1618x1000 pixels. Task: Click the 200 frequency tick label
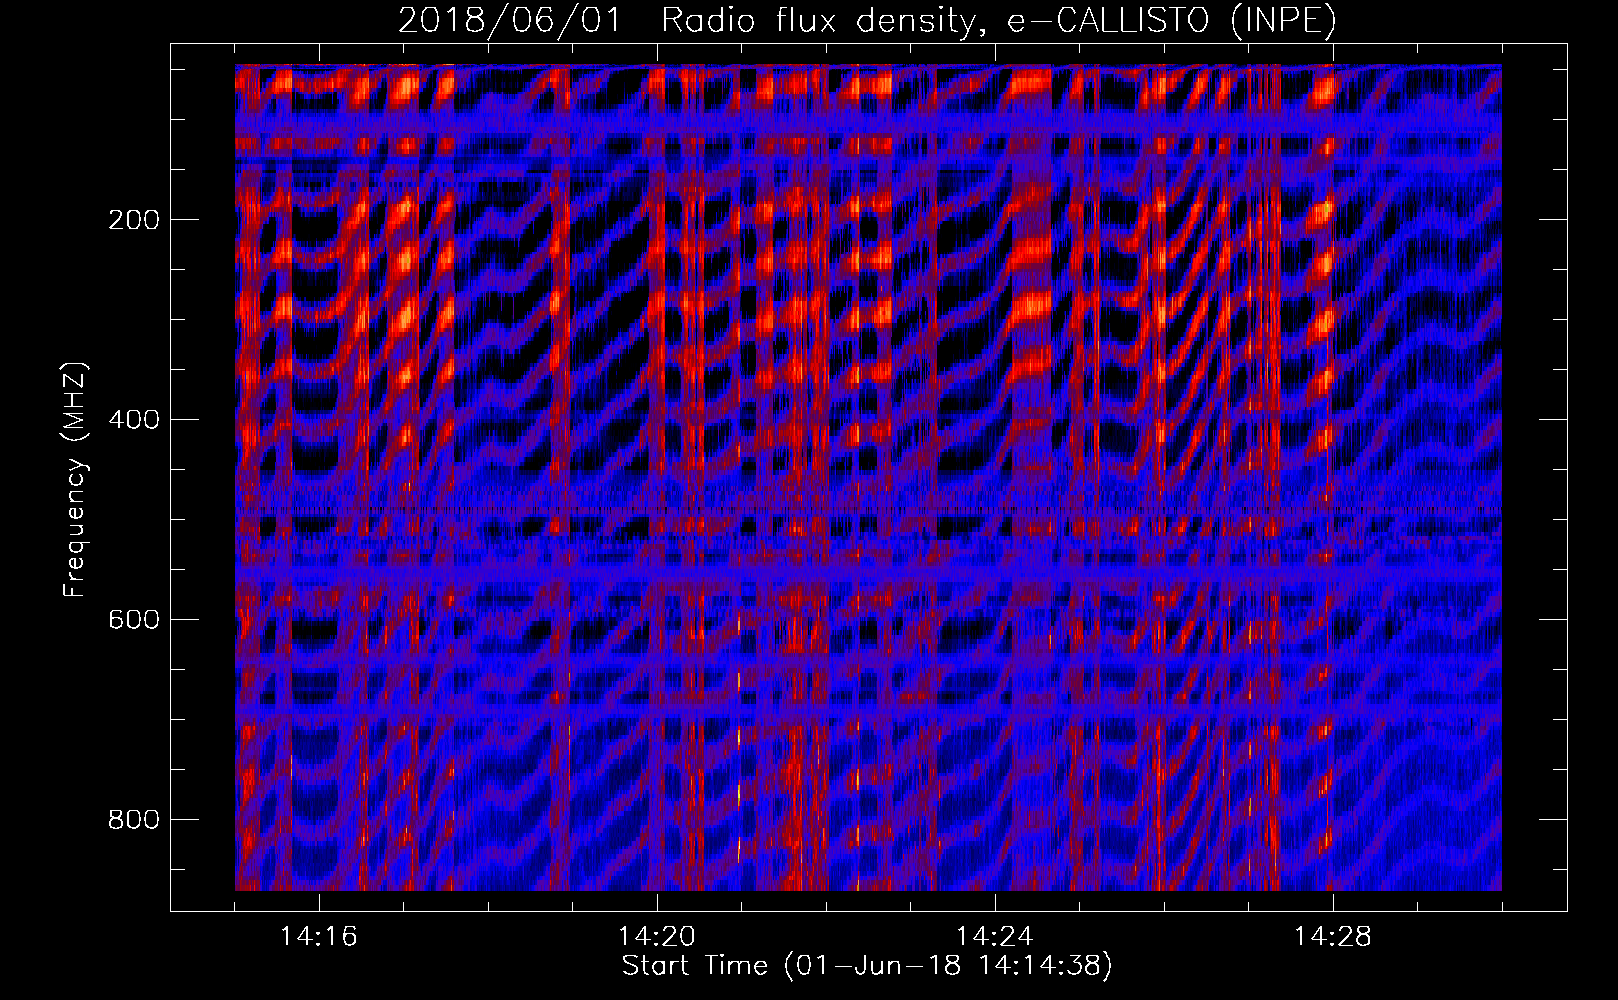pos(133,220)
